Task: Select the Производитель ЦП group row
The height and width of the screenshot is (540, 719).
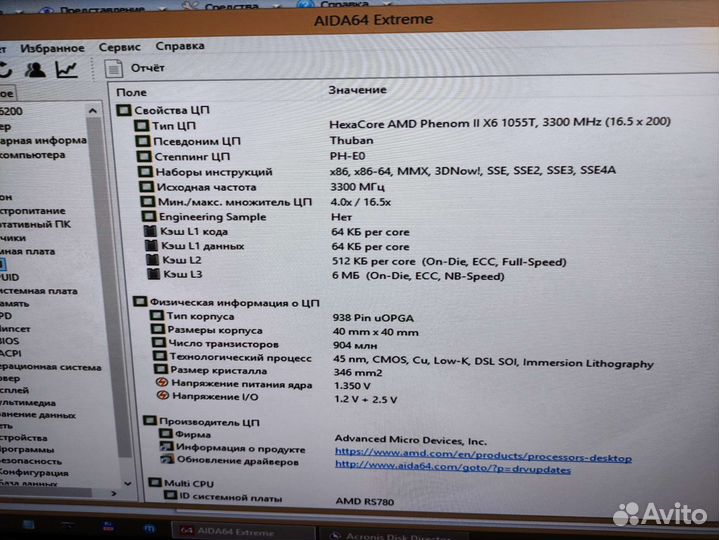Action: coord(202,421)
